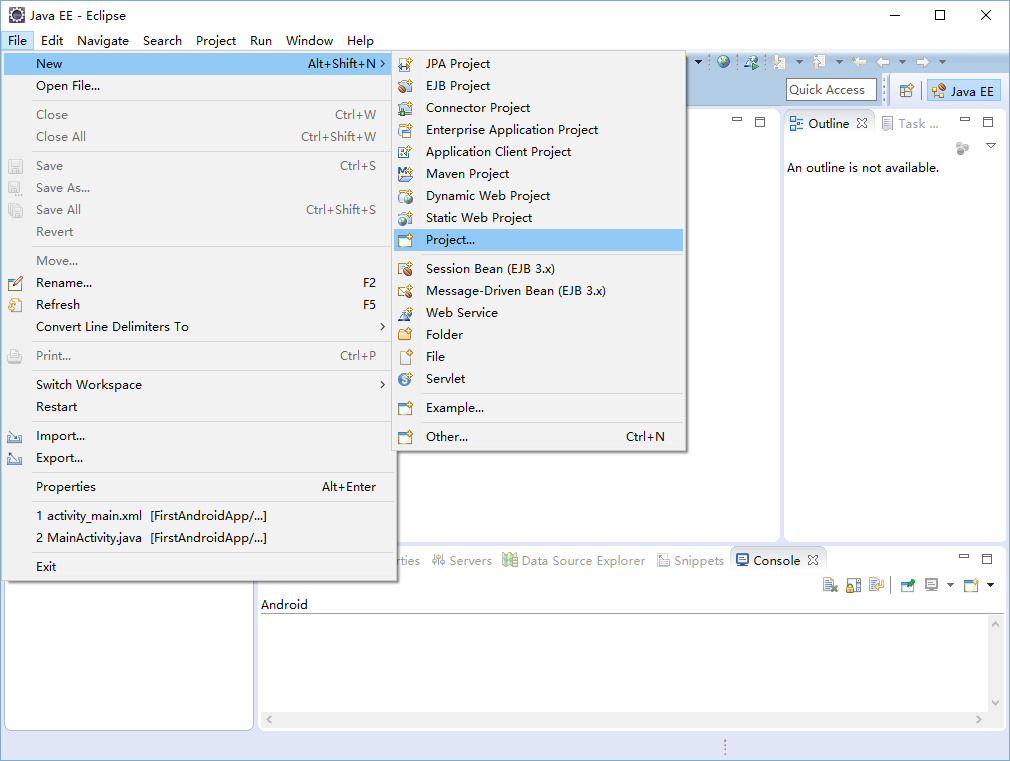Open the Window menu
The image size is (1010, 761).
(309, 41)
